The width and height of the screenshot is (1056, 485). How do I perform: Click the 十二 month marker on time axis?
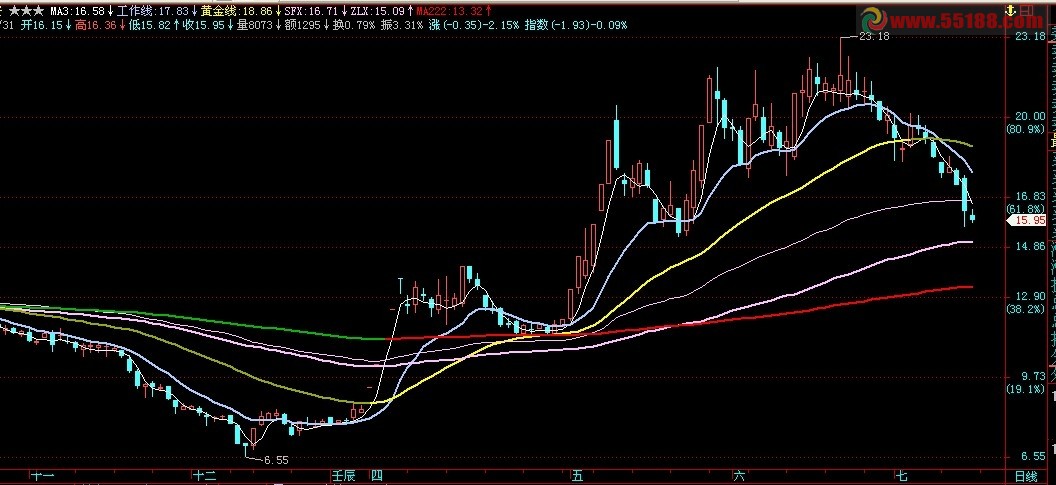point(205,476)
